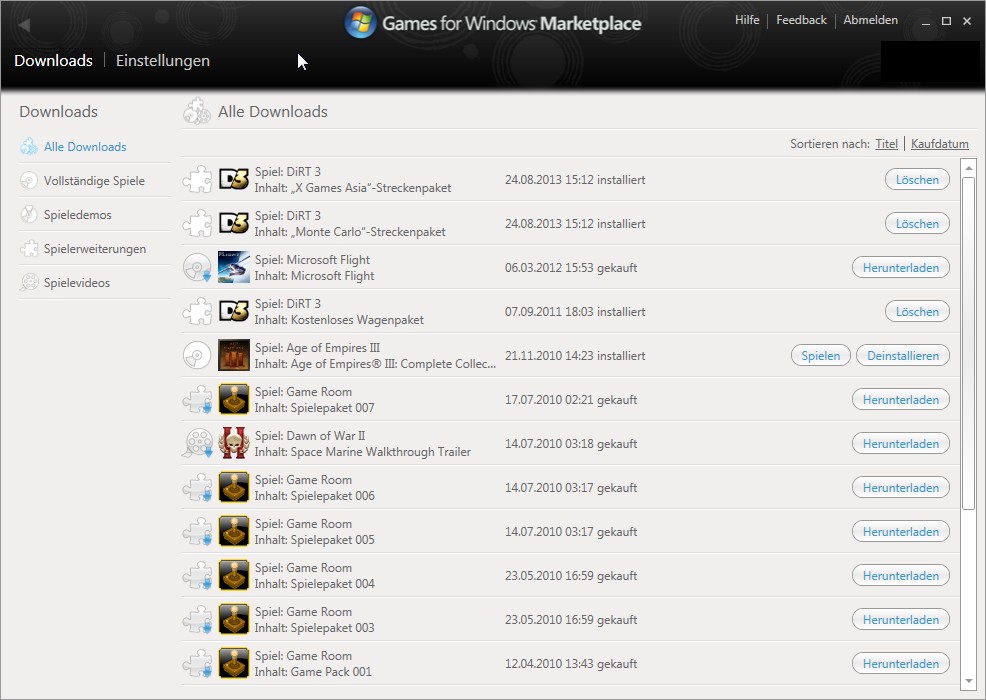Screen dimensions: 986x700
Task: Select Alle Downloads in sidebar
Action: click(85, 147)
